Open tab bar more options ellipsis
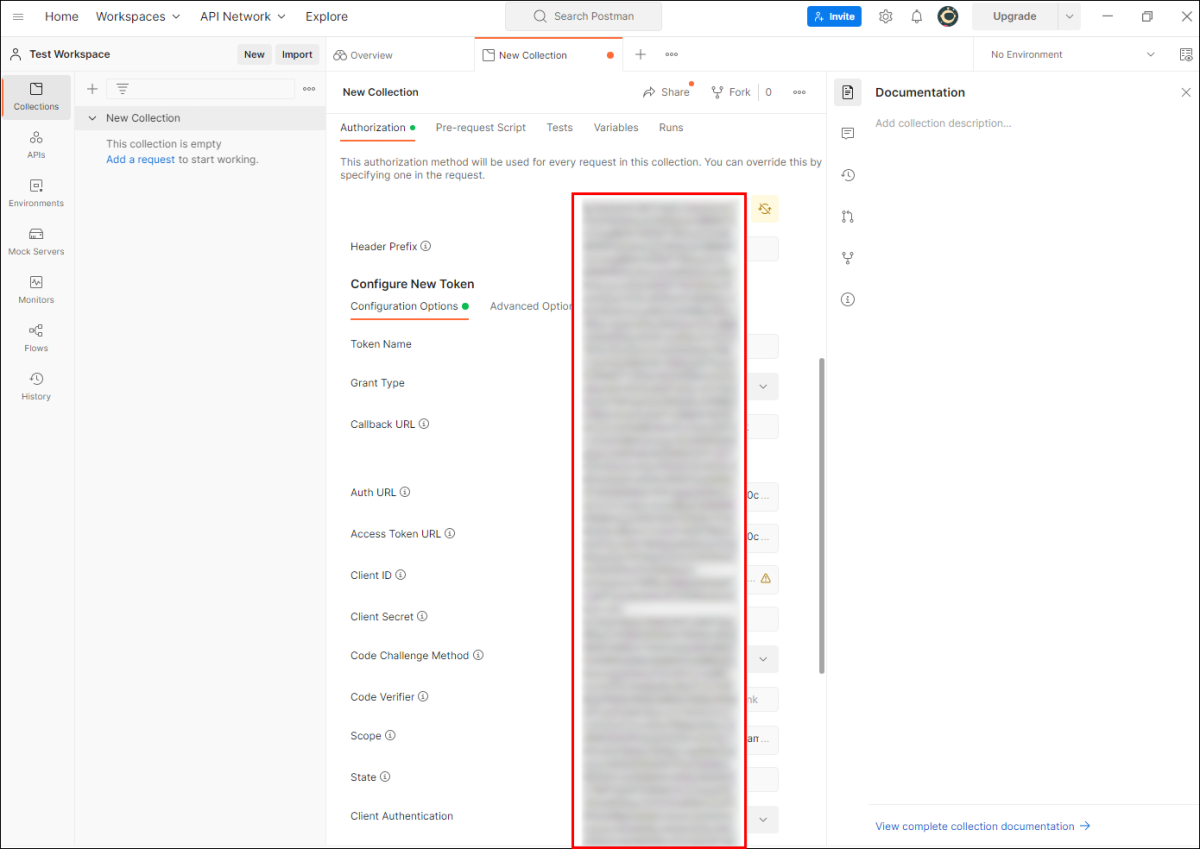 [x=672, y=55]
